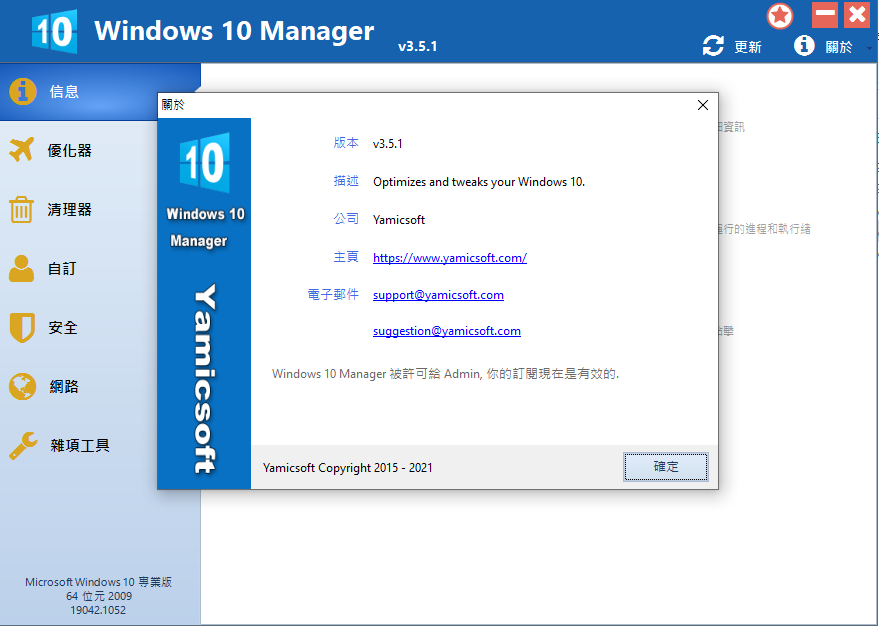The height and width of the screenshot is (626, 879).
Task: Open the 信息 sidebar tab
Action: [100, 92]
